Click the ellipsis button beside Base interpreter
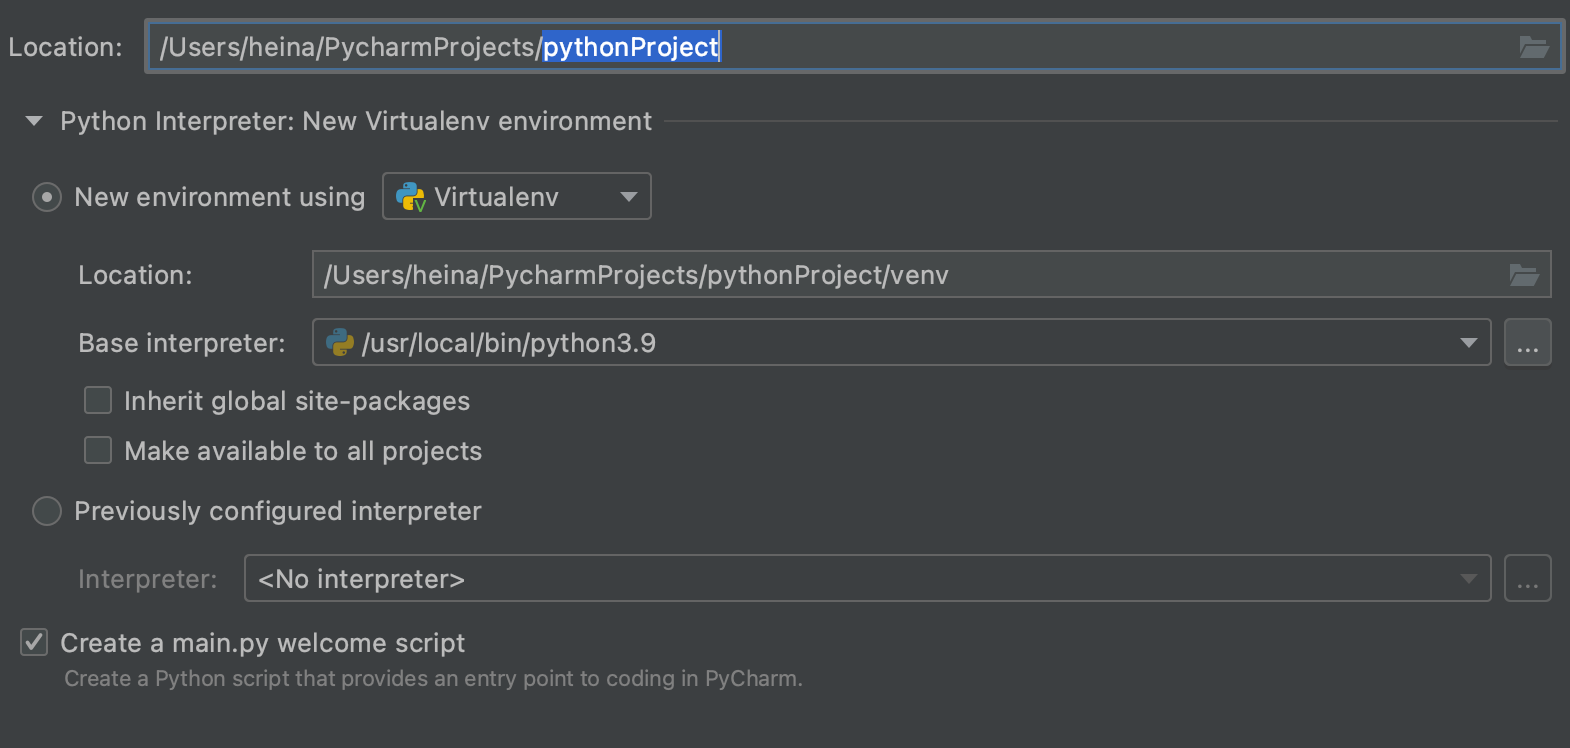Screen dimensions: 1570x748 click(1528, 342)
